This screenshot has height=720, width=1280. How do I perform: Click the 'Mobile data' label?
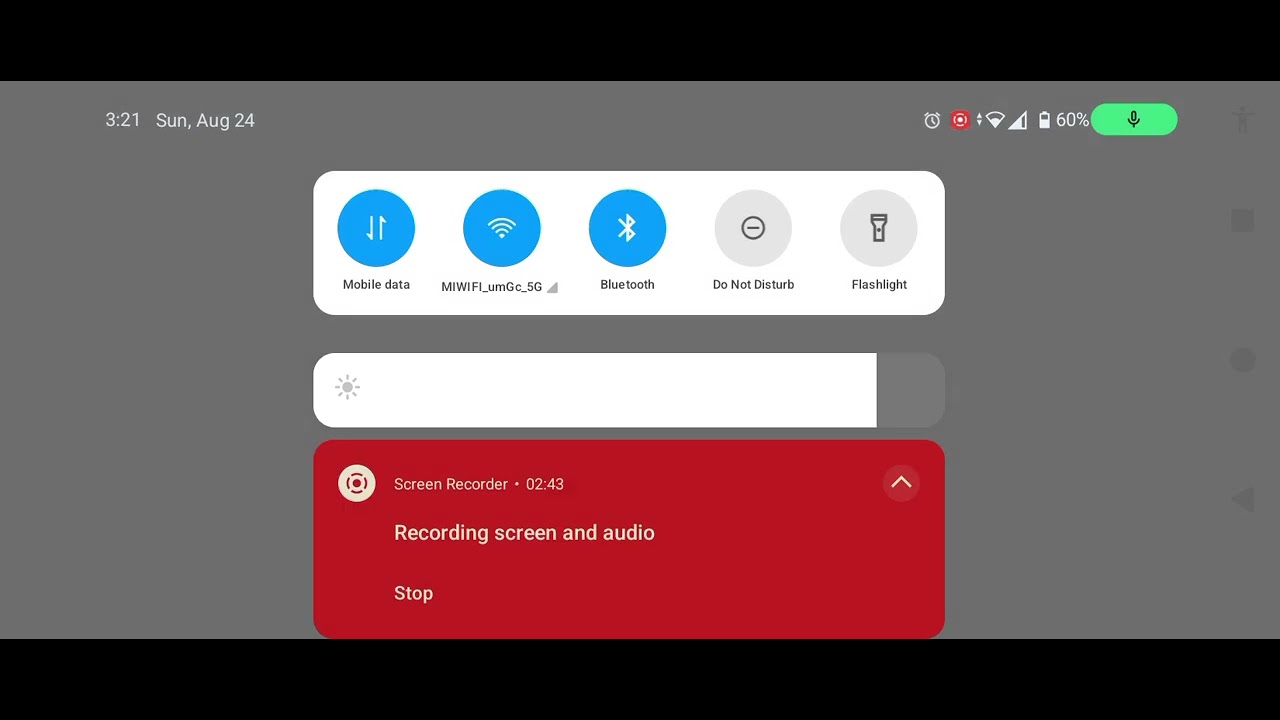pyautogui.click(x=376, y=285)
